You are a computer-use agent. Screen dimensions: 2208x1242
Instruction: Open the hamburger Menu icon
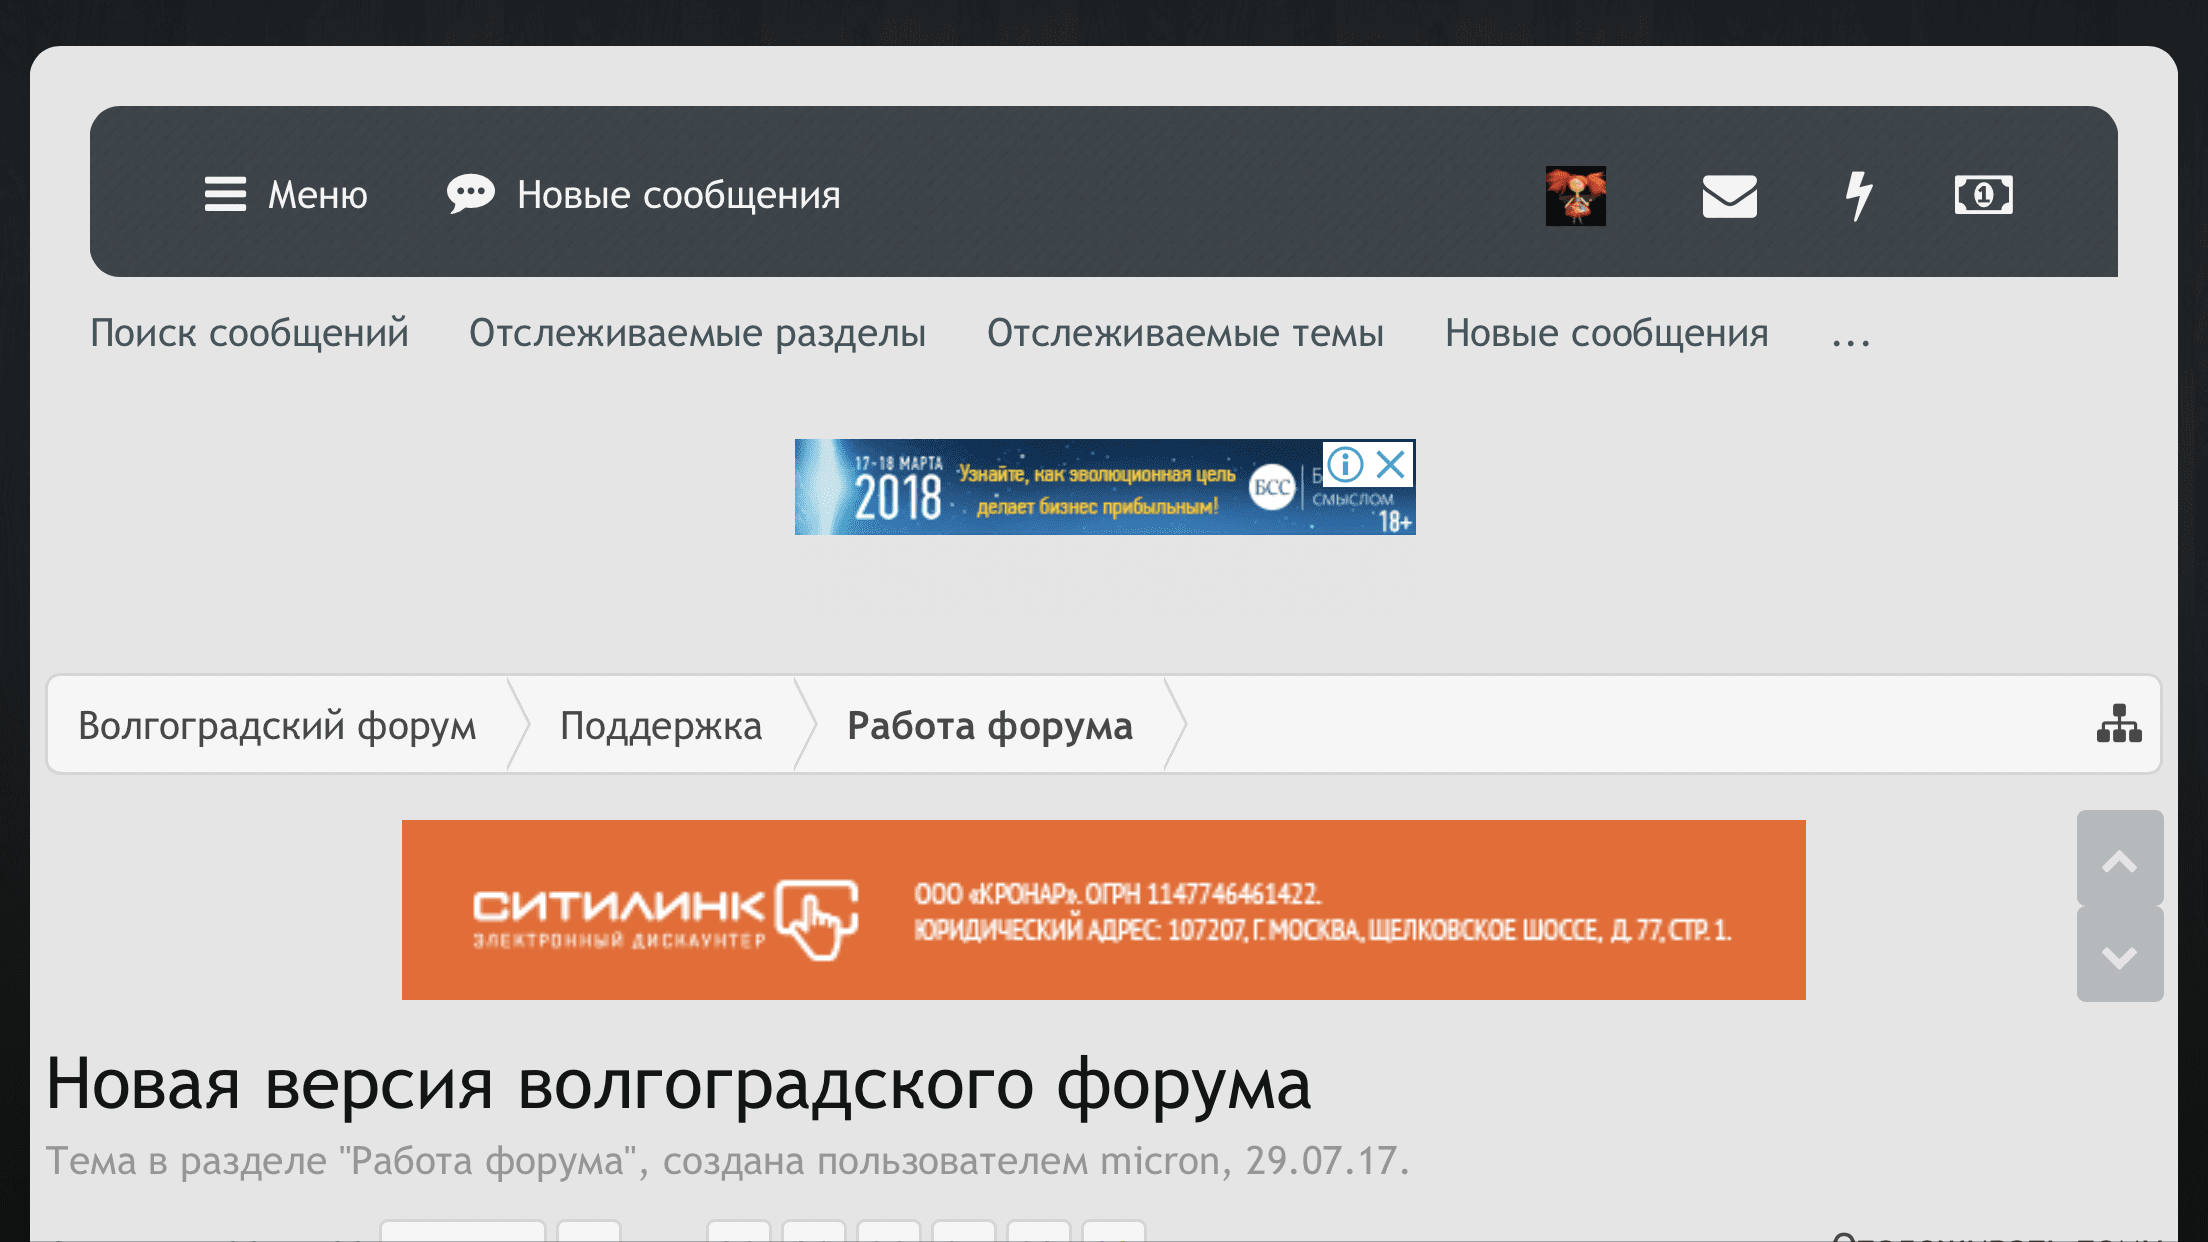click(x=225, y=194)
